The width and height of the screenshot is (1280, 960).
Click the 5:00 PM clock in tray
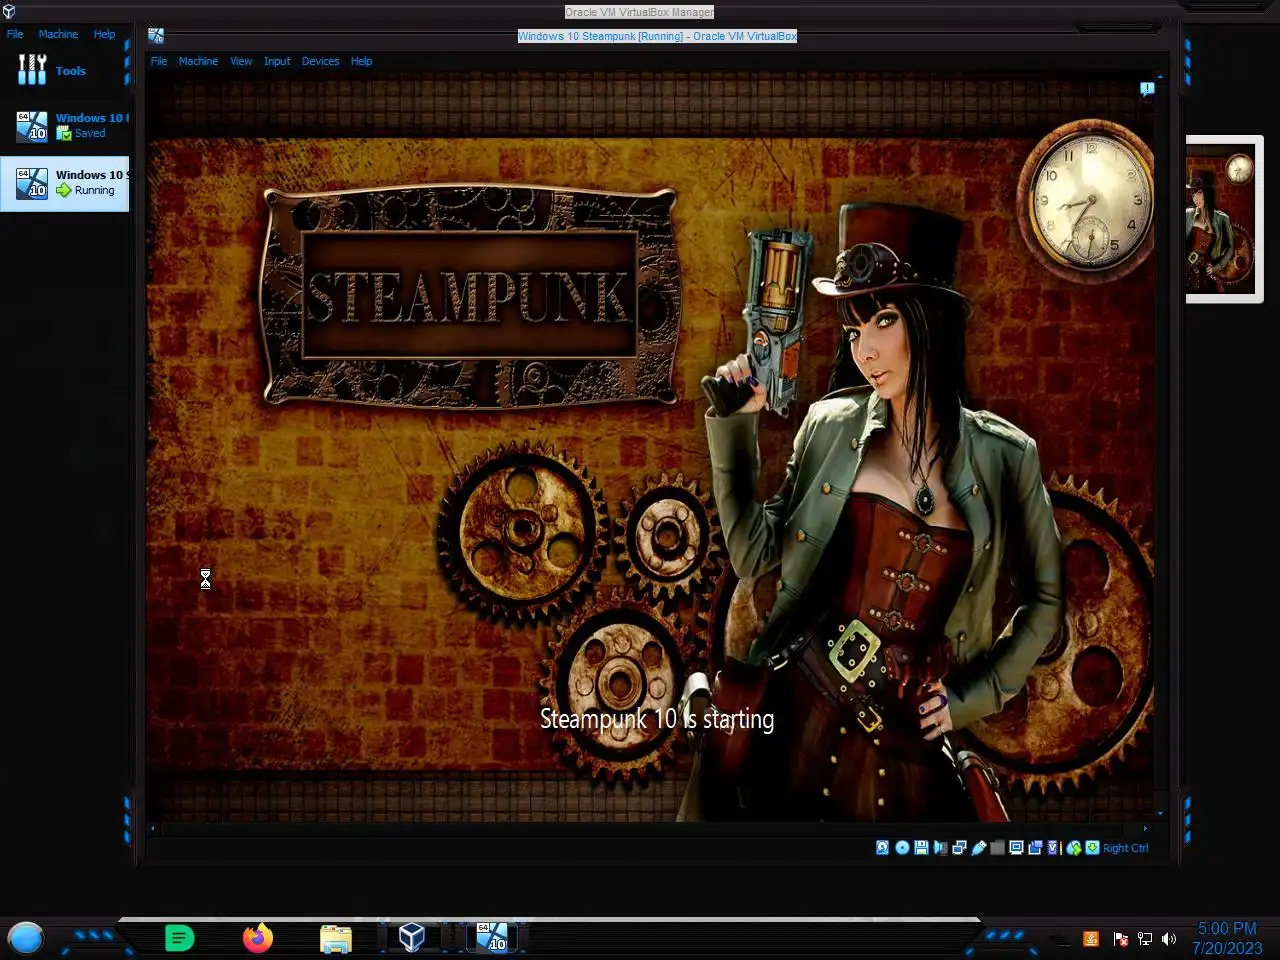coord(1227,929)
